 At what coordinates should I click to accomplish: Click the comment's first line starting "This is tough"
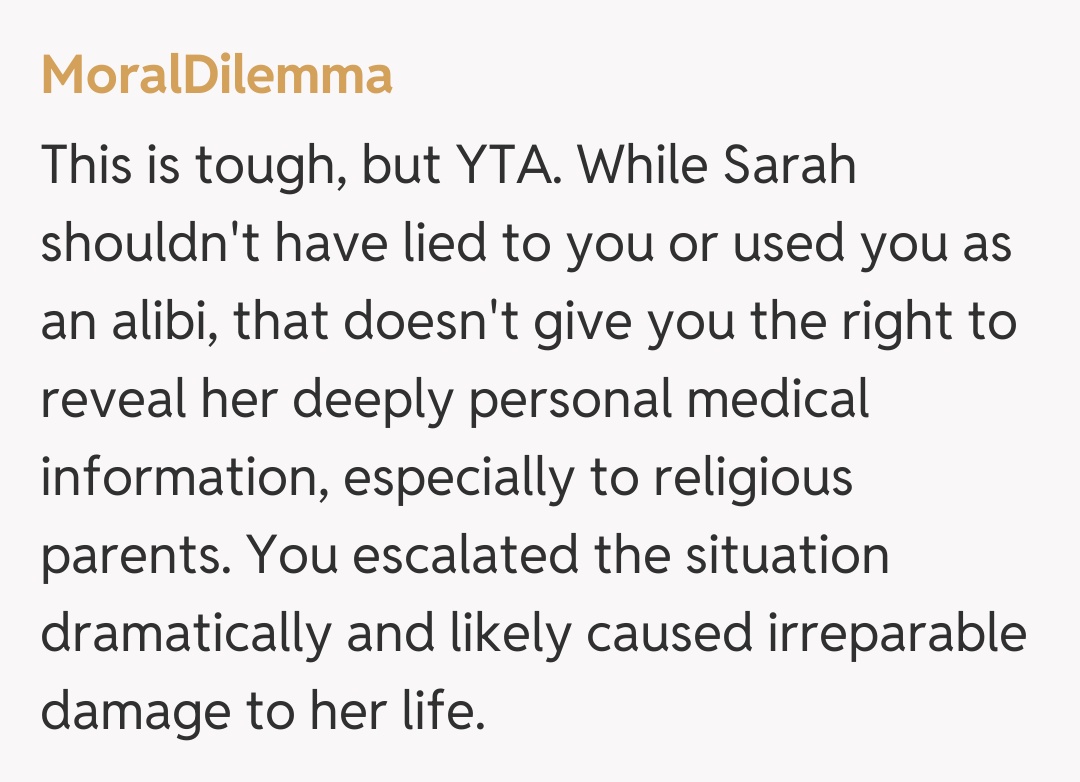pyautogui.click(x=448, y=165)
